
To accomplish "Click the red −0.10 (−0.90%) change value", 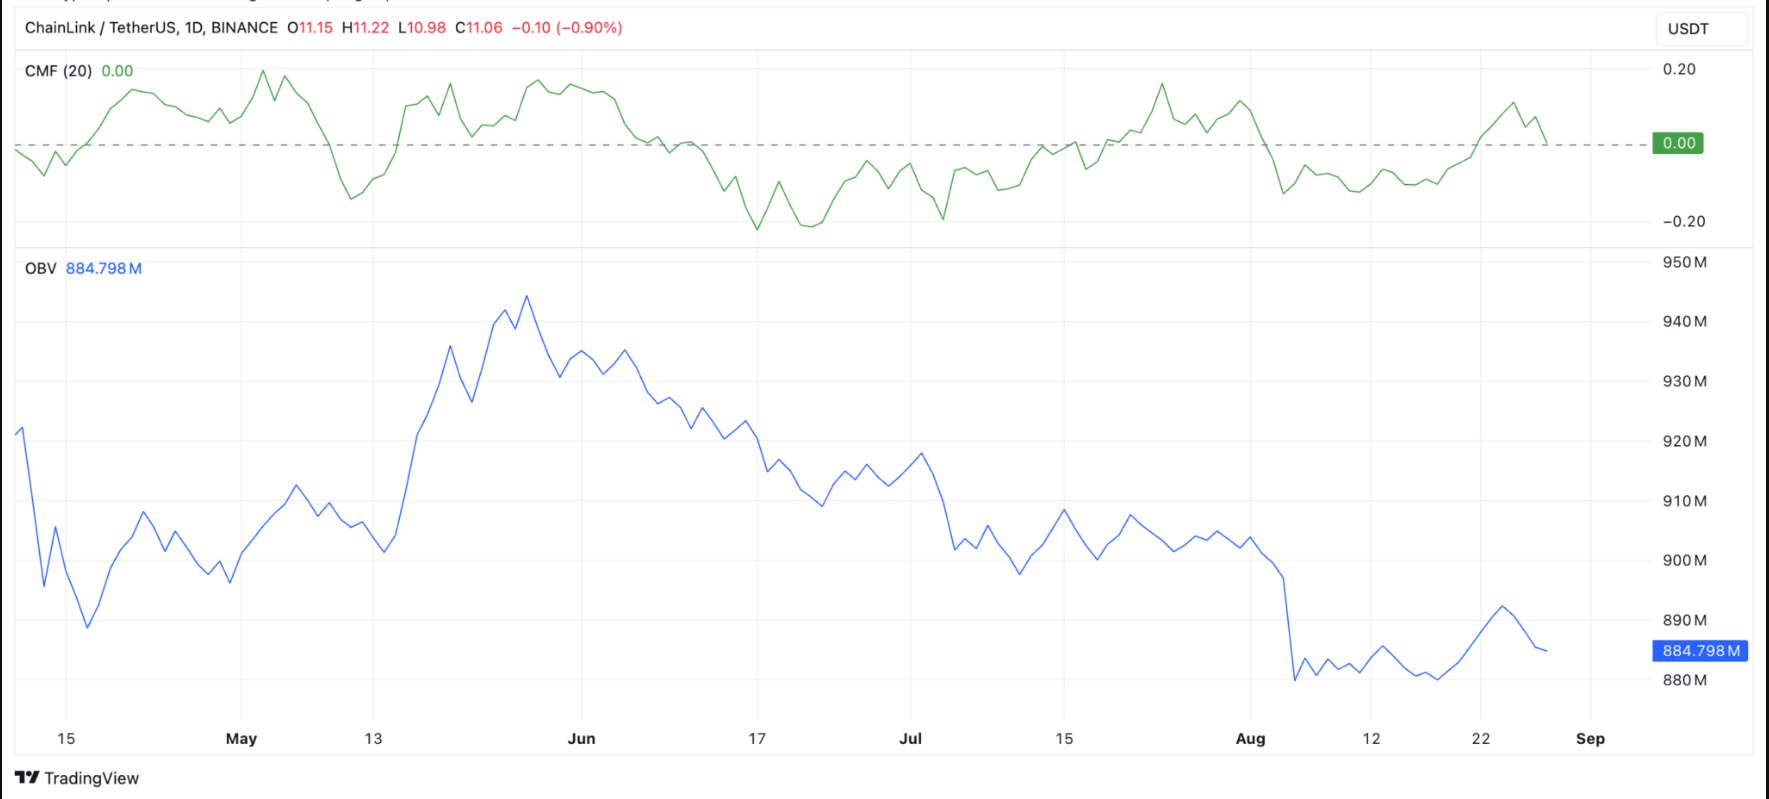I will coord(567,28).
